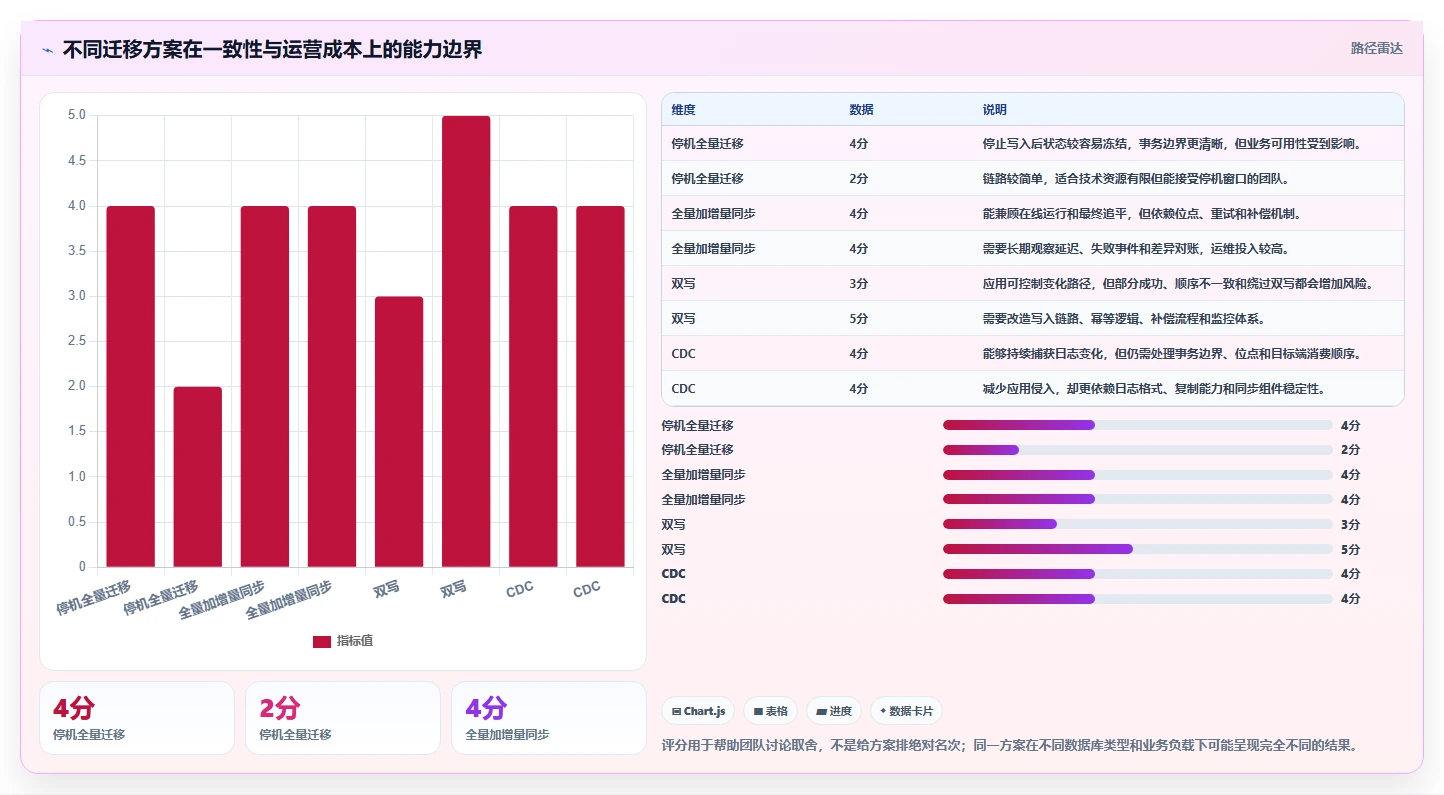The height and width of the screenshot is (795, 1444).
Task: Click the 双写 progress bar showing 5分
Action: pyautogui.click(x=1138, y=549)
